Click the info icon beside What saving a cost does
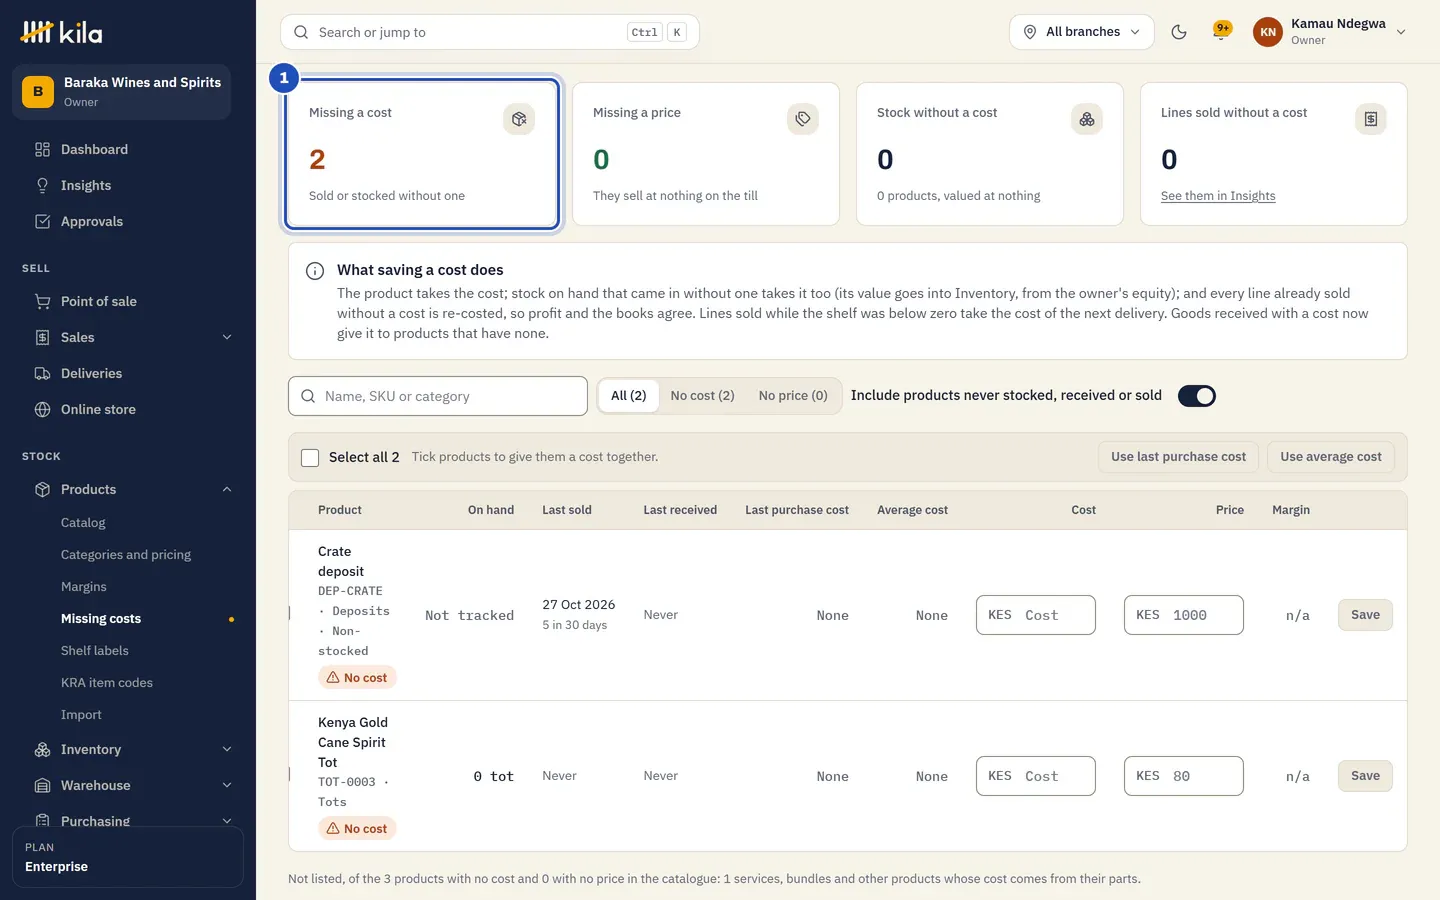Screen dimensions: 1440x900 (x=315, y=271)
